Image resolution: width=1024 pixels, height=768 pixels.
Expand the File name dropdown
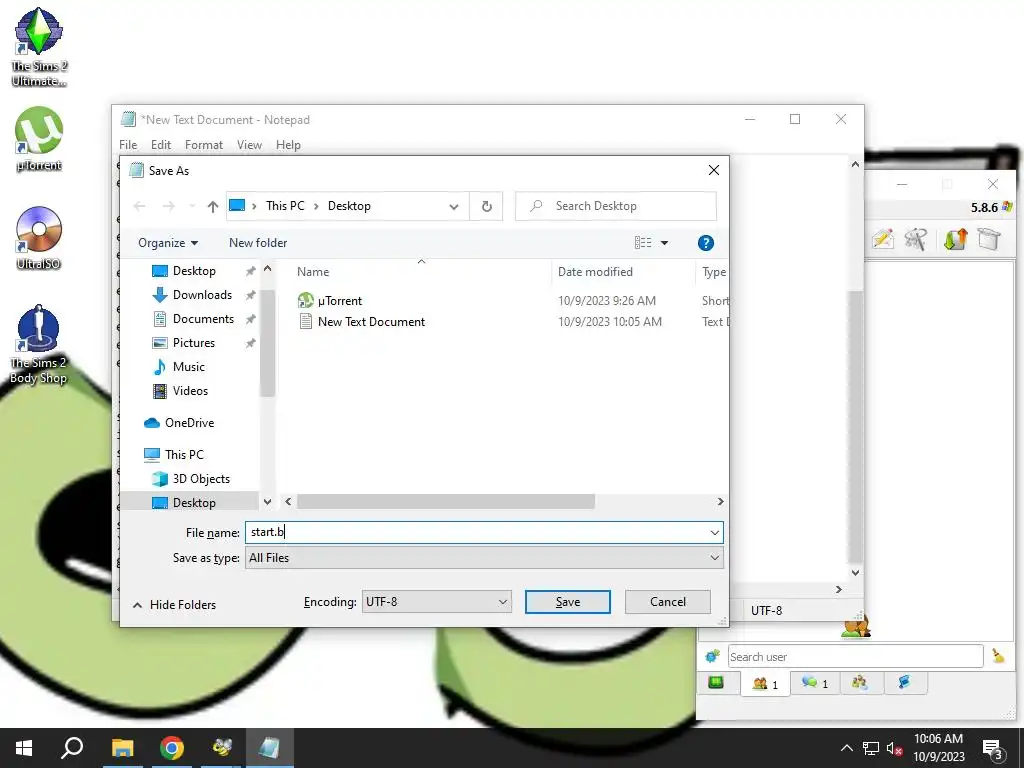coord(714,533)
